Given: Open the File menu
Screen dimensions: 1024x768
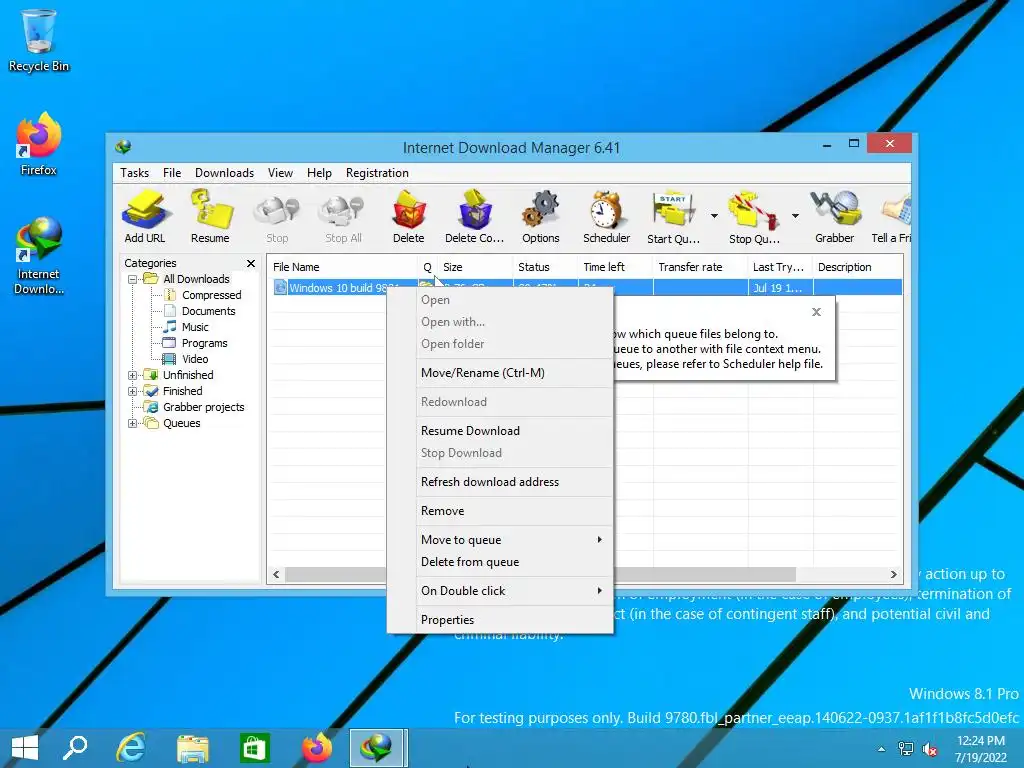Looking at the screenshot, I should click(172, 173).
